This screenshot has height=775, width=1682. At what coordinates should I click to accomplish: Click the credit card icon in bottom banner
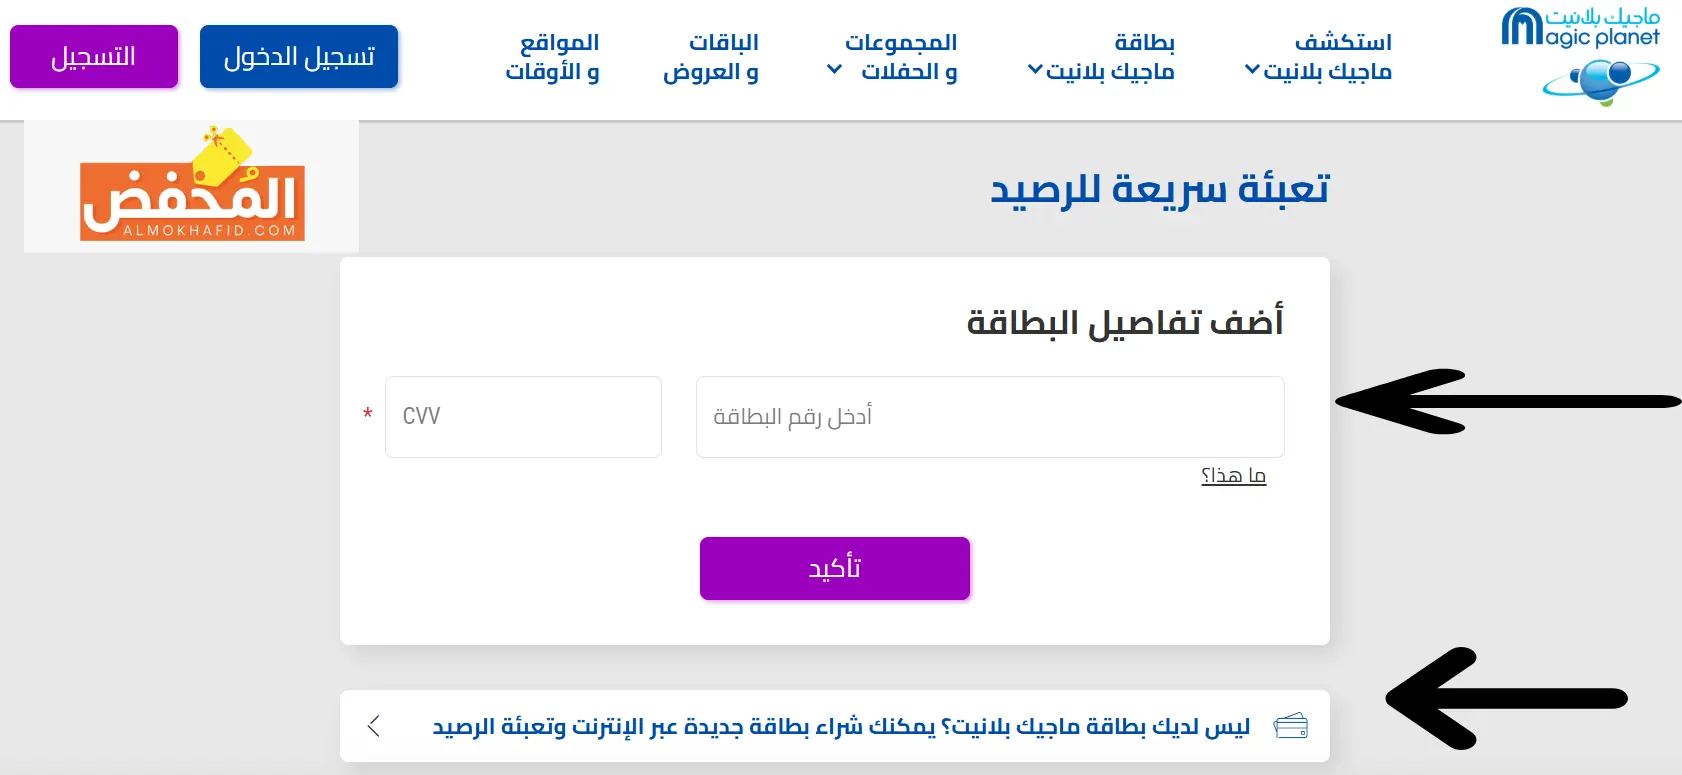(1290, 726)
